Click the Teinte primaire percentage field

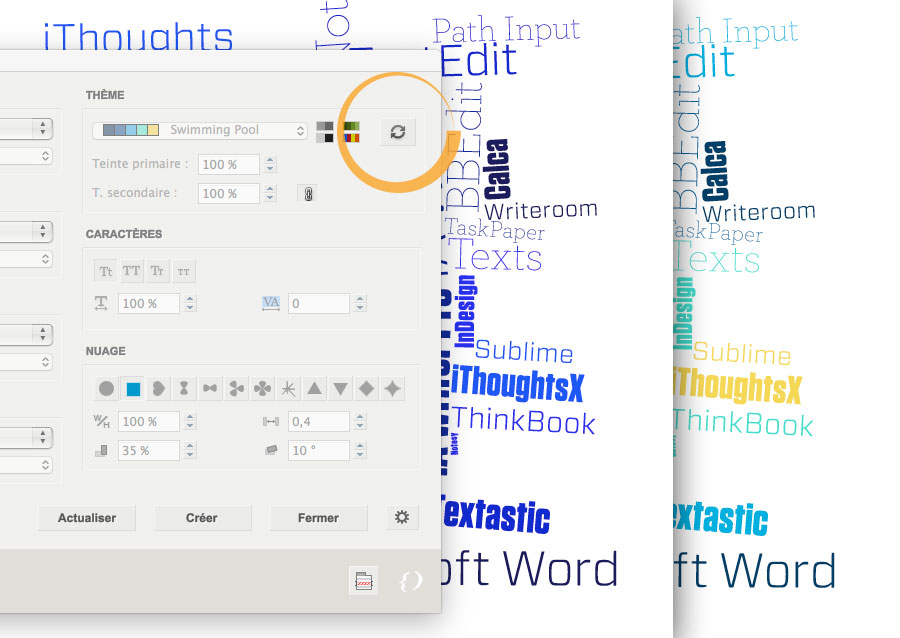[228, 164]
